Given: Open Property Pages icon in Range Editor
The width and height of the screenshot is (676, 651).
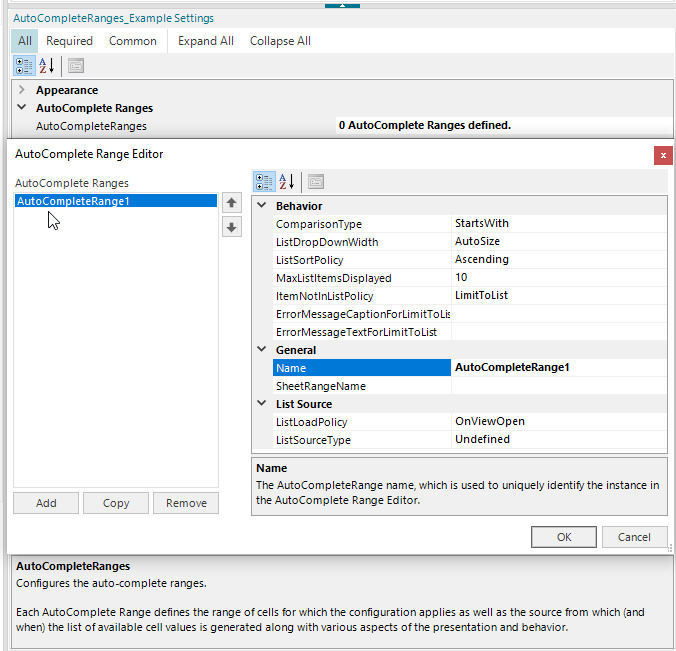Looking at the screenshot, I should tap(316, 182).
